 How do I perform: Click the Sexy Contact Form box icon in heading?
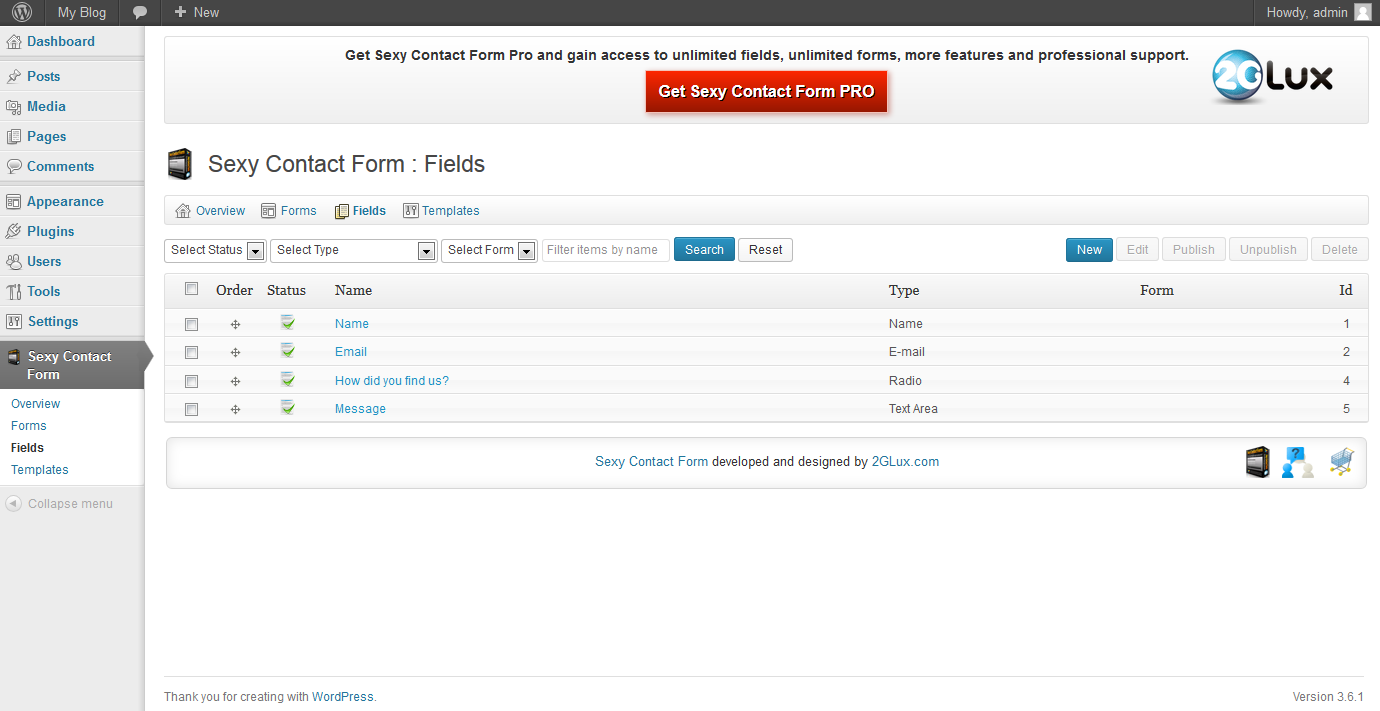pos(180,164)
